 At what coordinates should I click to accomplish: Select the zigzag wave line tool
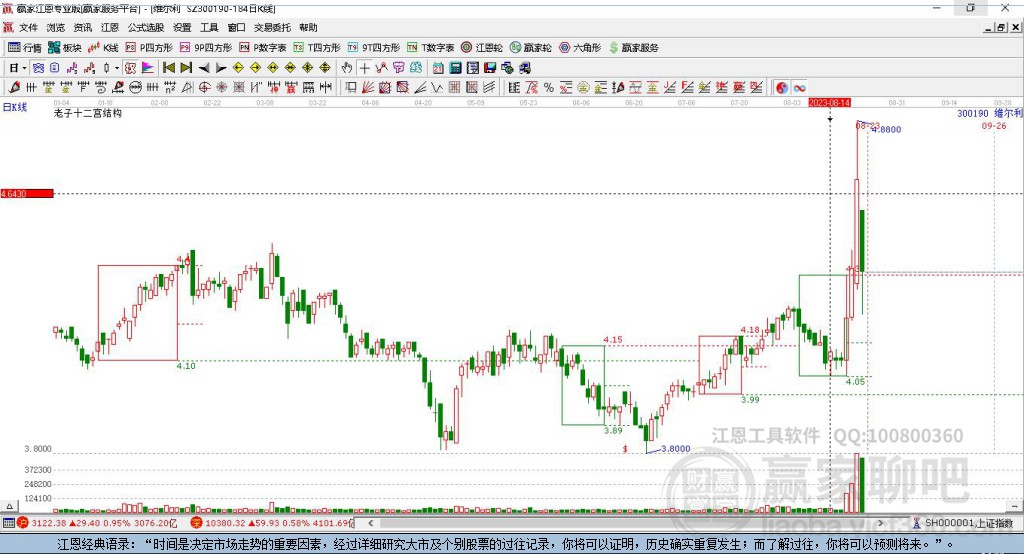437,88
